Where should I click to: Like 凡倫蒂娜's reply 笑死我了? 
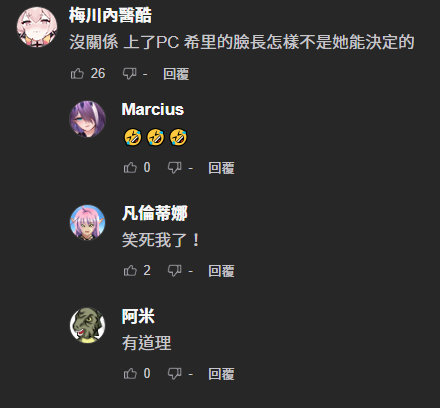(130, 270)
